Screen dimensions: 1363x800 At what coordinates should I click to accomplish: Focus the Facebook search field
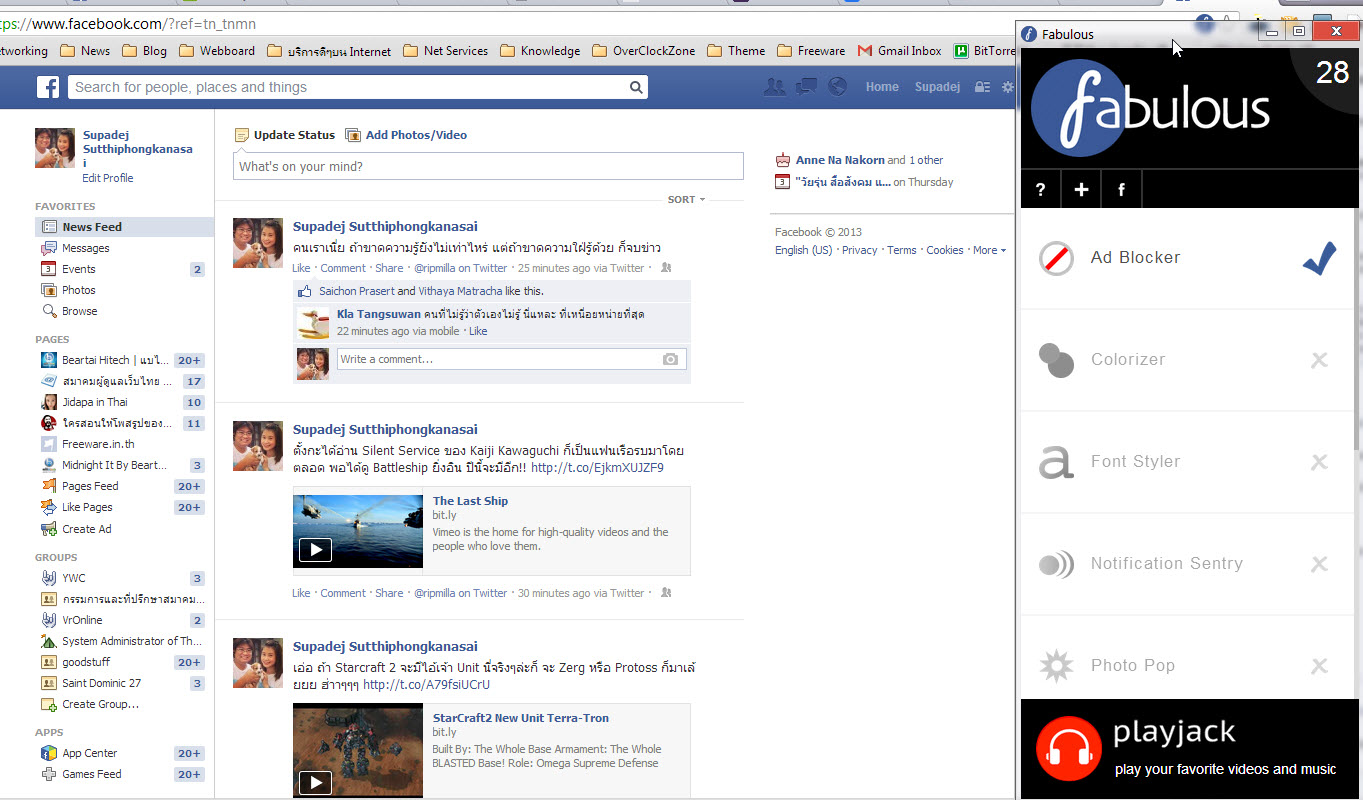coord(360,88)
